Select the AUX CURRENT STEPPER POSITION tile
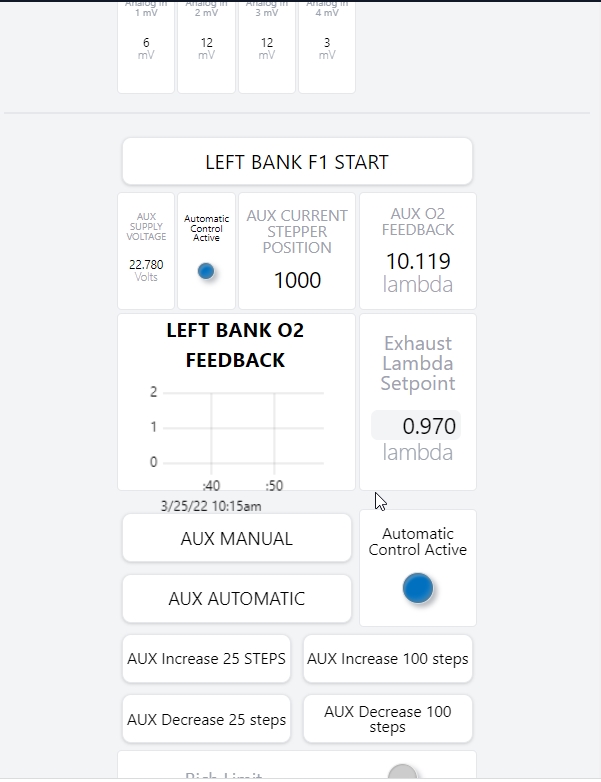Viewport: 601px width, 782px height. [297, 251]
